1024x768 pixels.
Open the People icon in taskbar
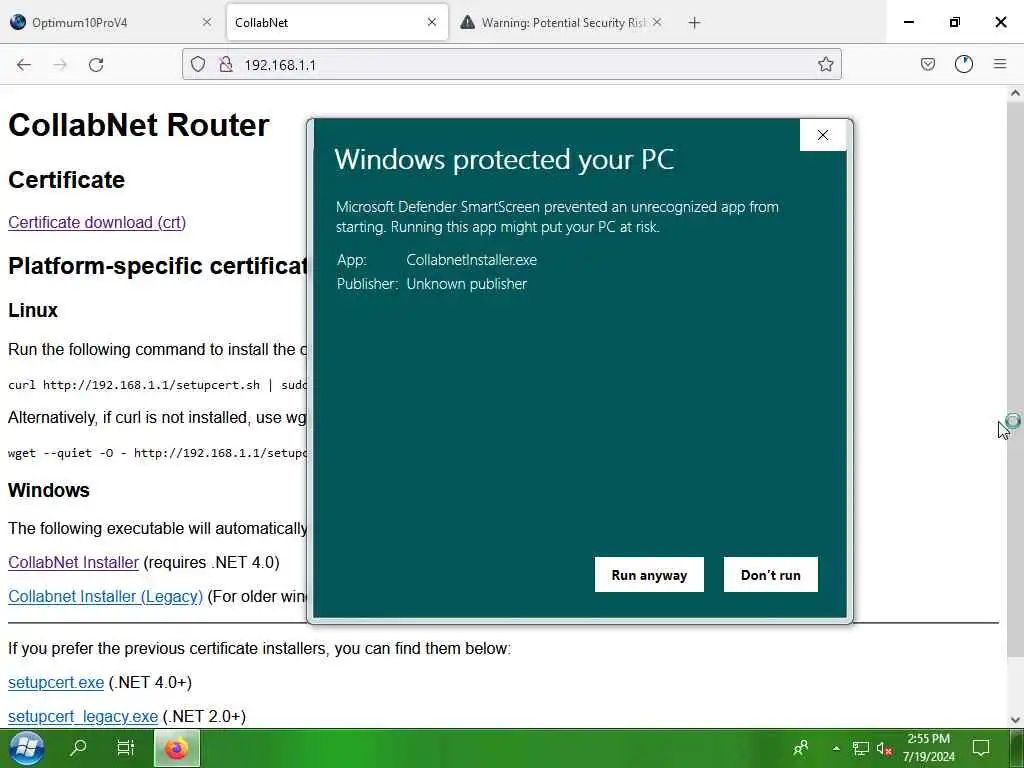pyautogui.click(x=801, y=748)
